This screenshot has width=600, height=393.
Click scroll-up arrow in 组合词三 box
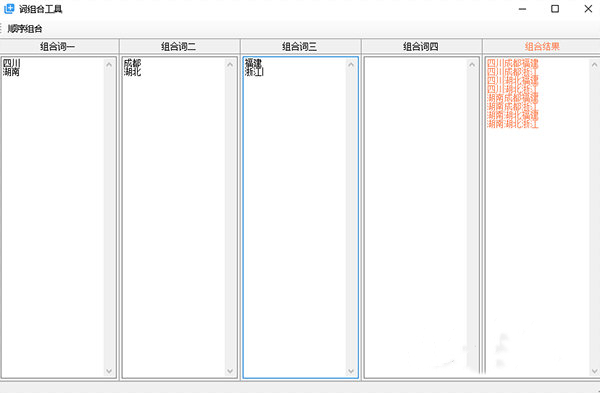(x=351, y=65)
